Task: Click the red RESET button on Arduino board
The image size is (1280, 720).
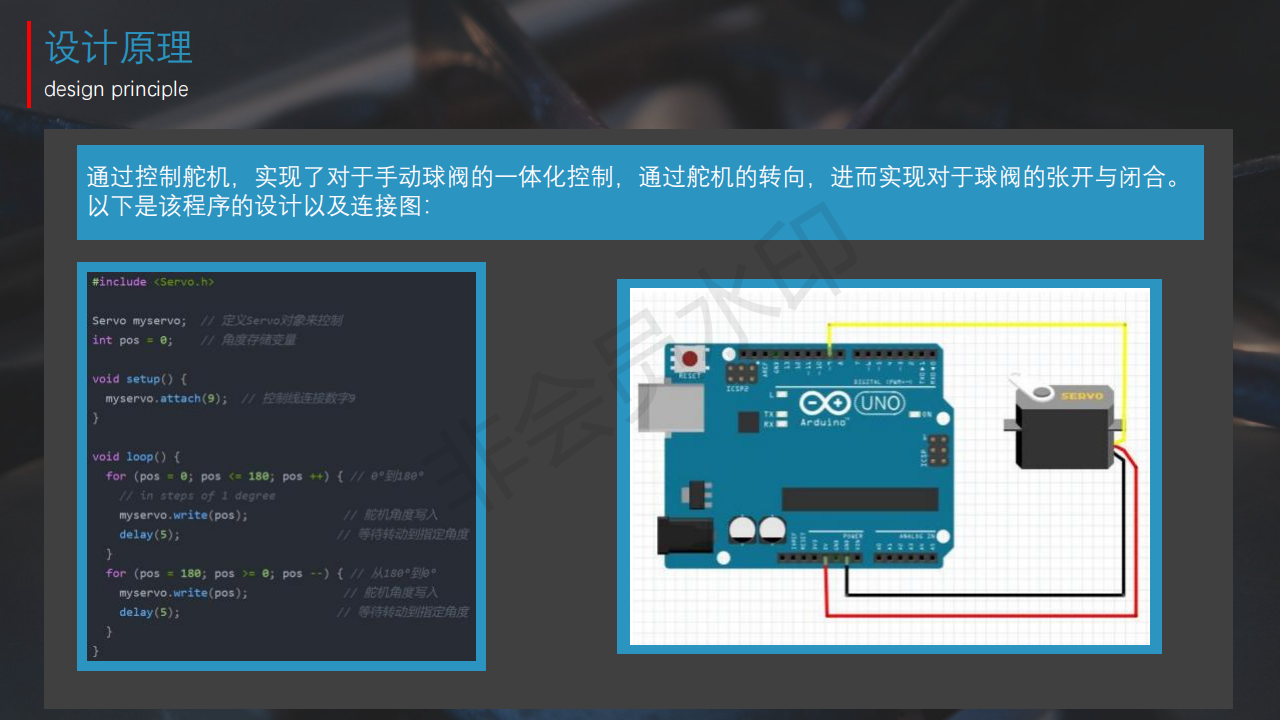Action: point(690,359)
